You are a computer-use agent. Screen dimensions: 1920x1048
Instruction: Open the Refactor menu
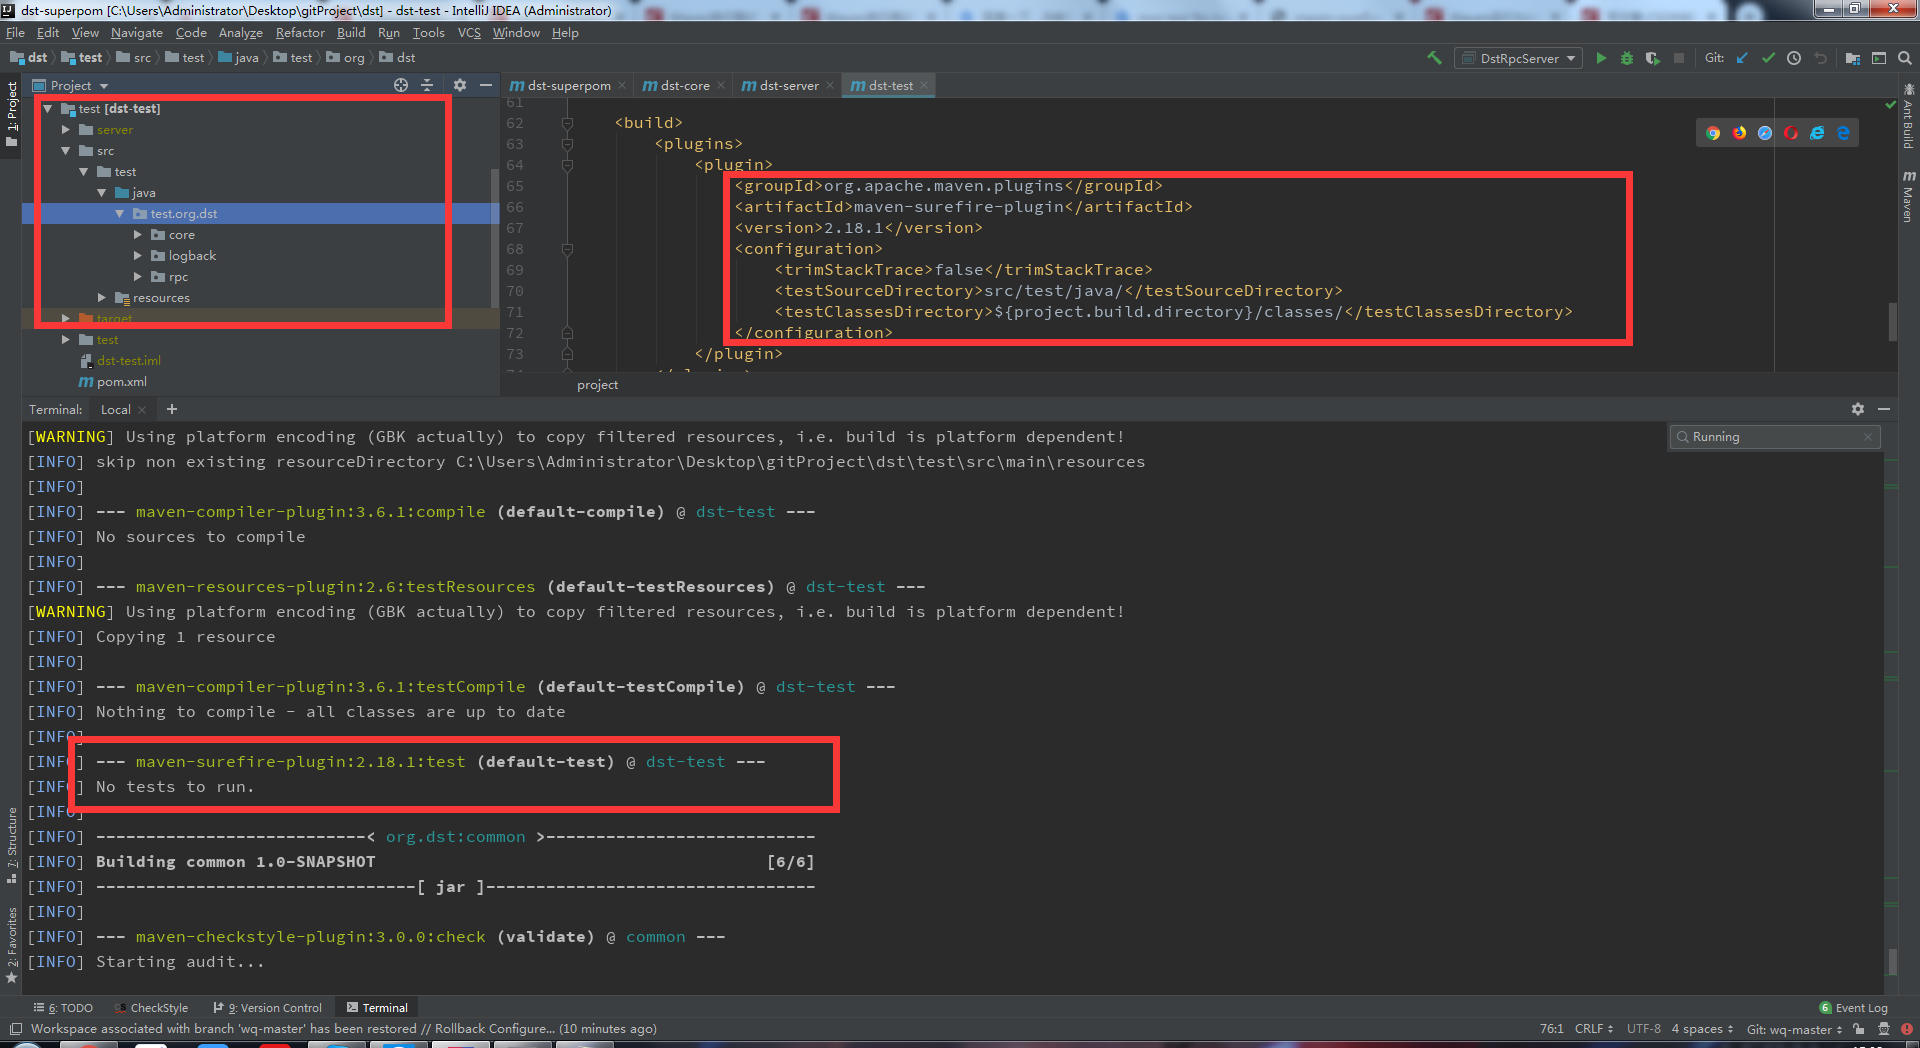(300, 32)
